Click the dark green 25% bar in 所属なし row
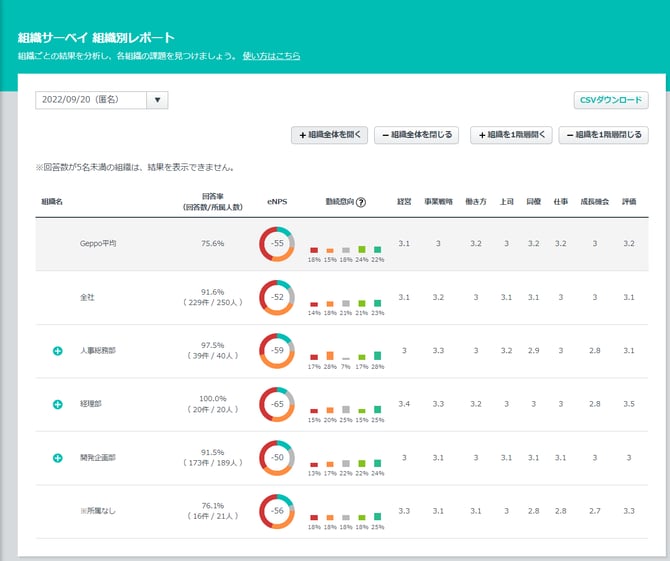 [x=377, y=517]
